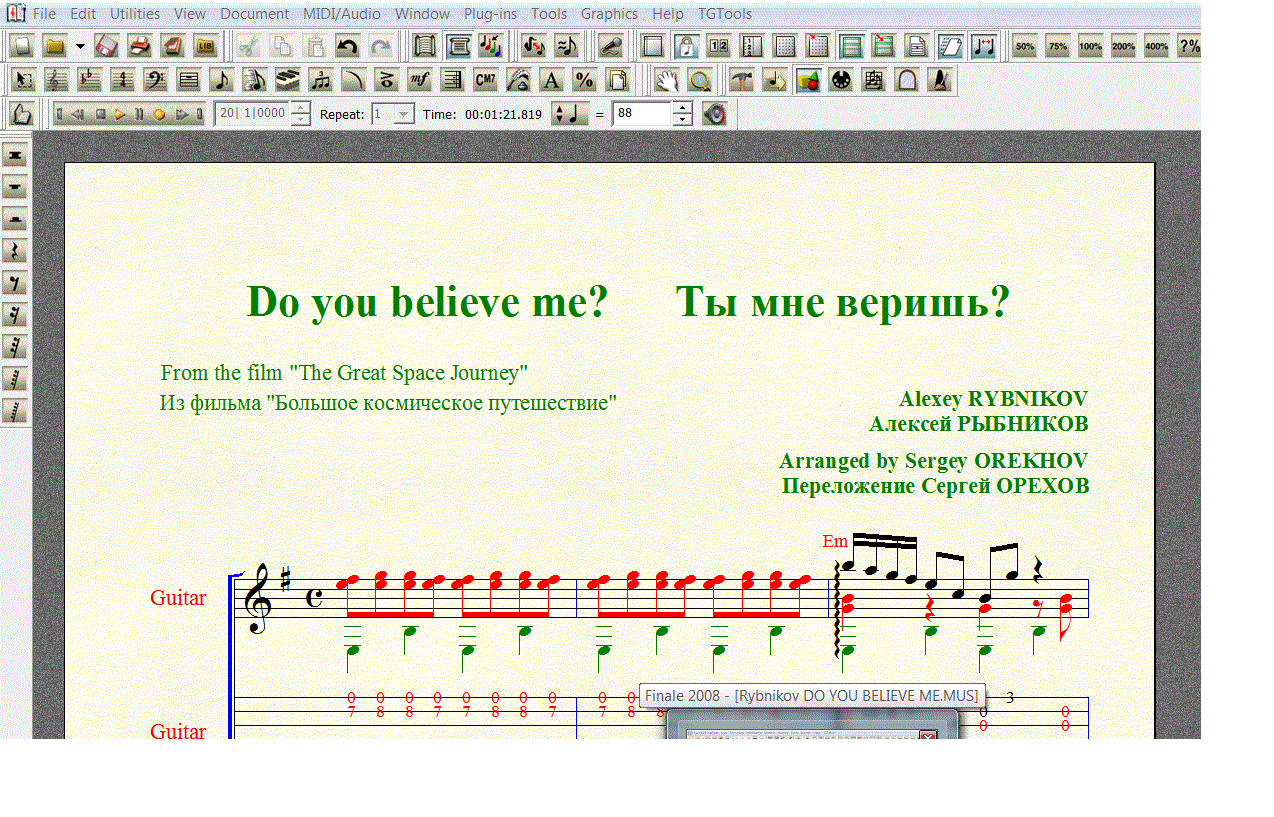
Task: Choose the Articulation accent tool
Action: click(x=387, y=80)
